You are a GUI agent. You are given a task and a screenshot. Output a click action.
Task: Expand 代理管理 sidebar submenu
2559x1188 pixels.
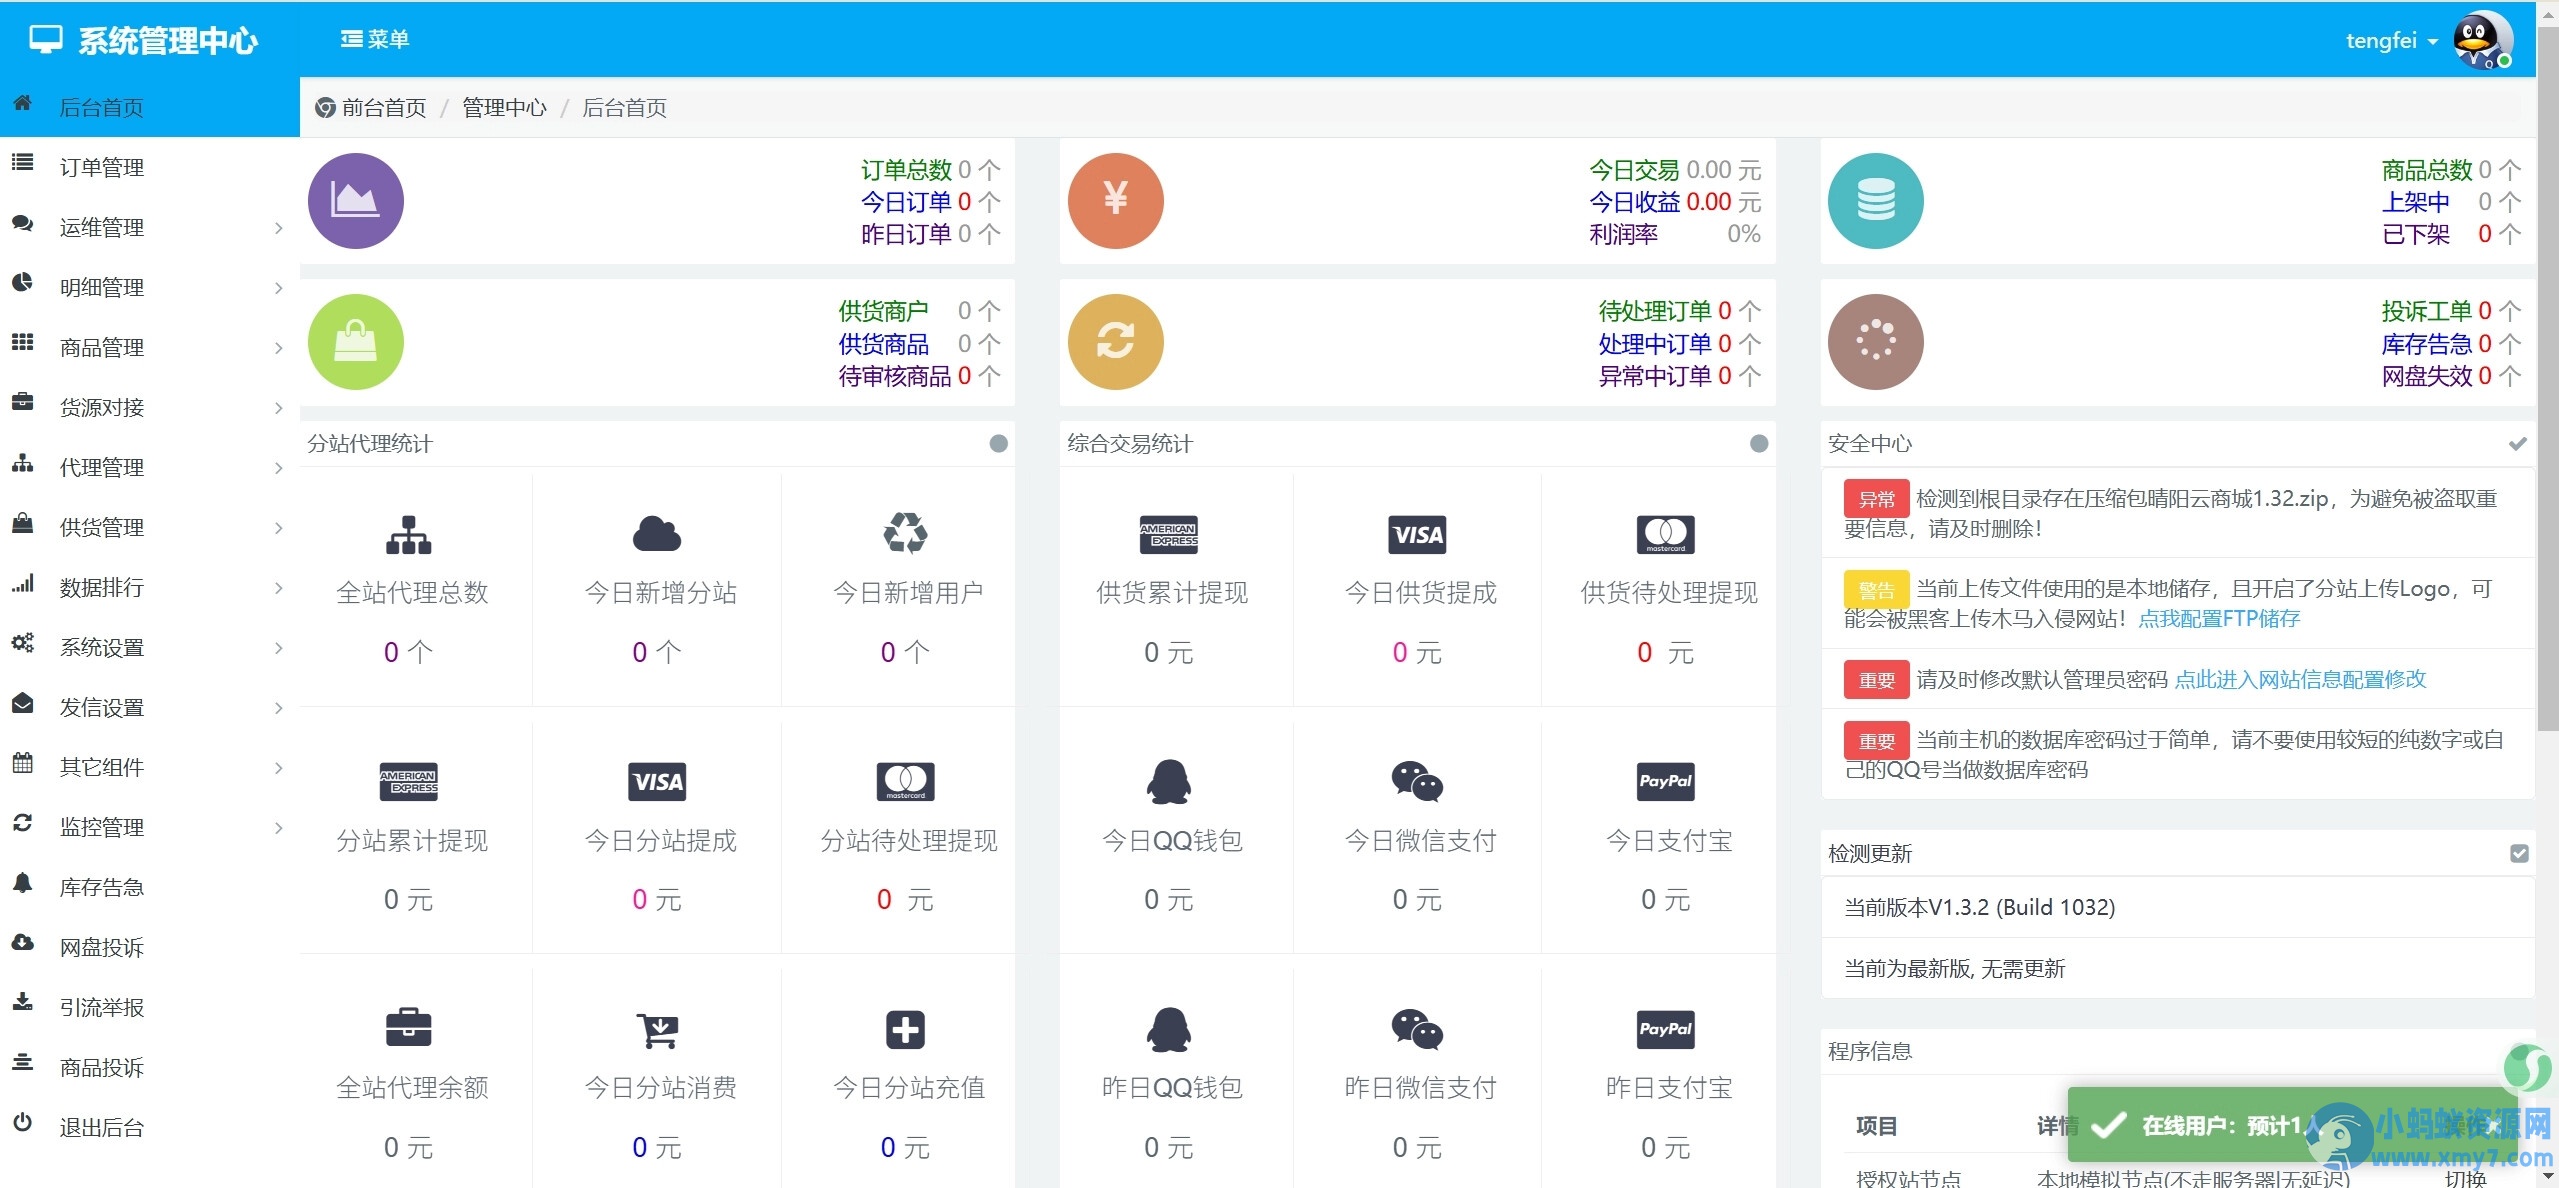pyautogui.click(x=150, y=467)
